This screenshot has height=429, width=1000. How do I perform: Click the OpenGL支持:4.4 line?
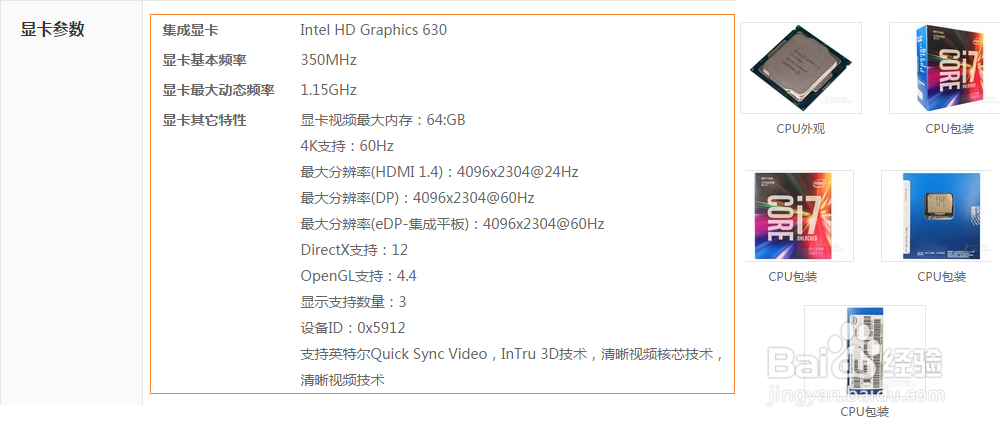358,276
